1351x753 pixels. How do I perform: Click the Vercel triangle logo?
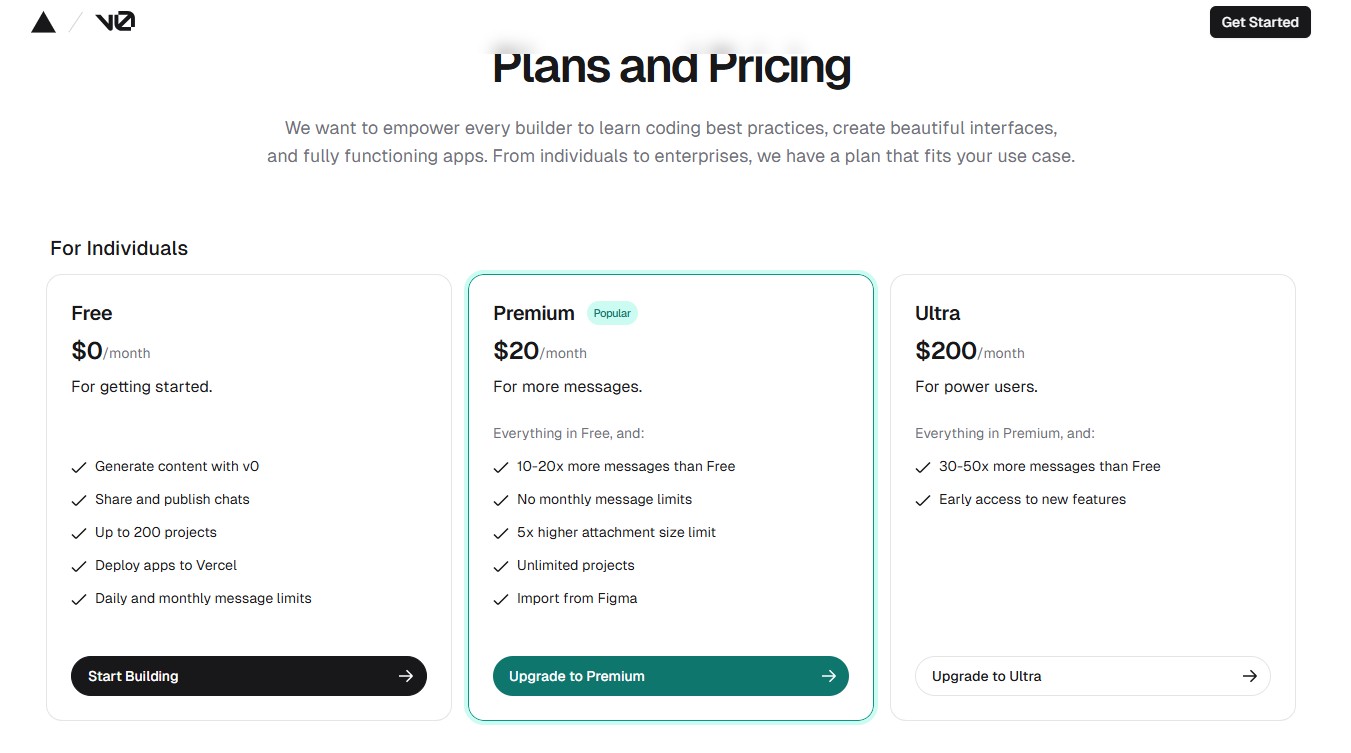pyautogui.click(x=43, y=22)
